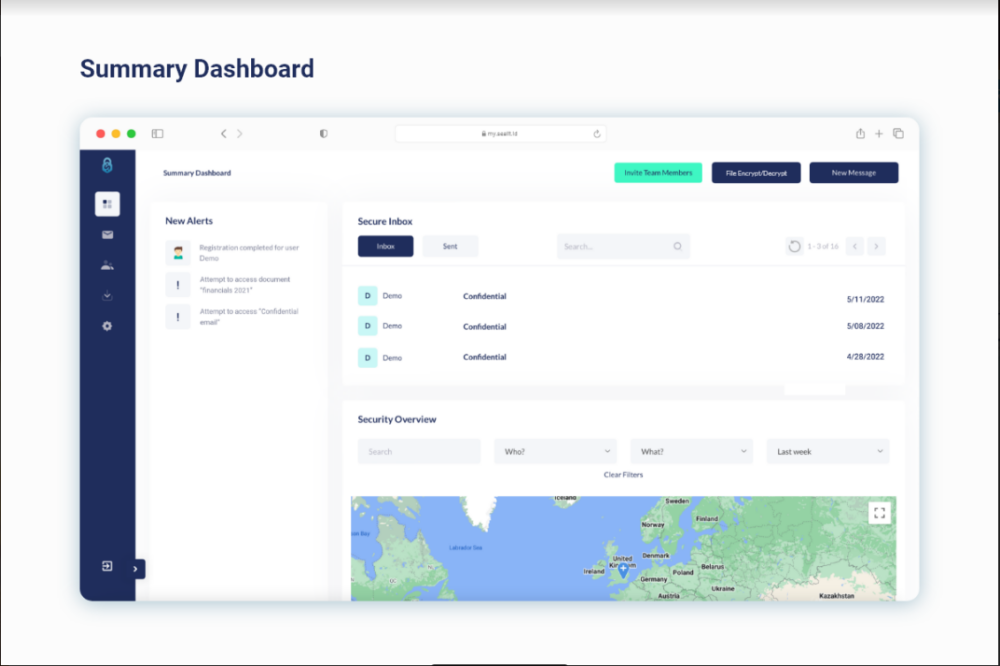Open the What? filter dropdown
The image size is (1000, 666).
tap(691, 452)
